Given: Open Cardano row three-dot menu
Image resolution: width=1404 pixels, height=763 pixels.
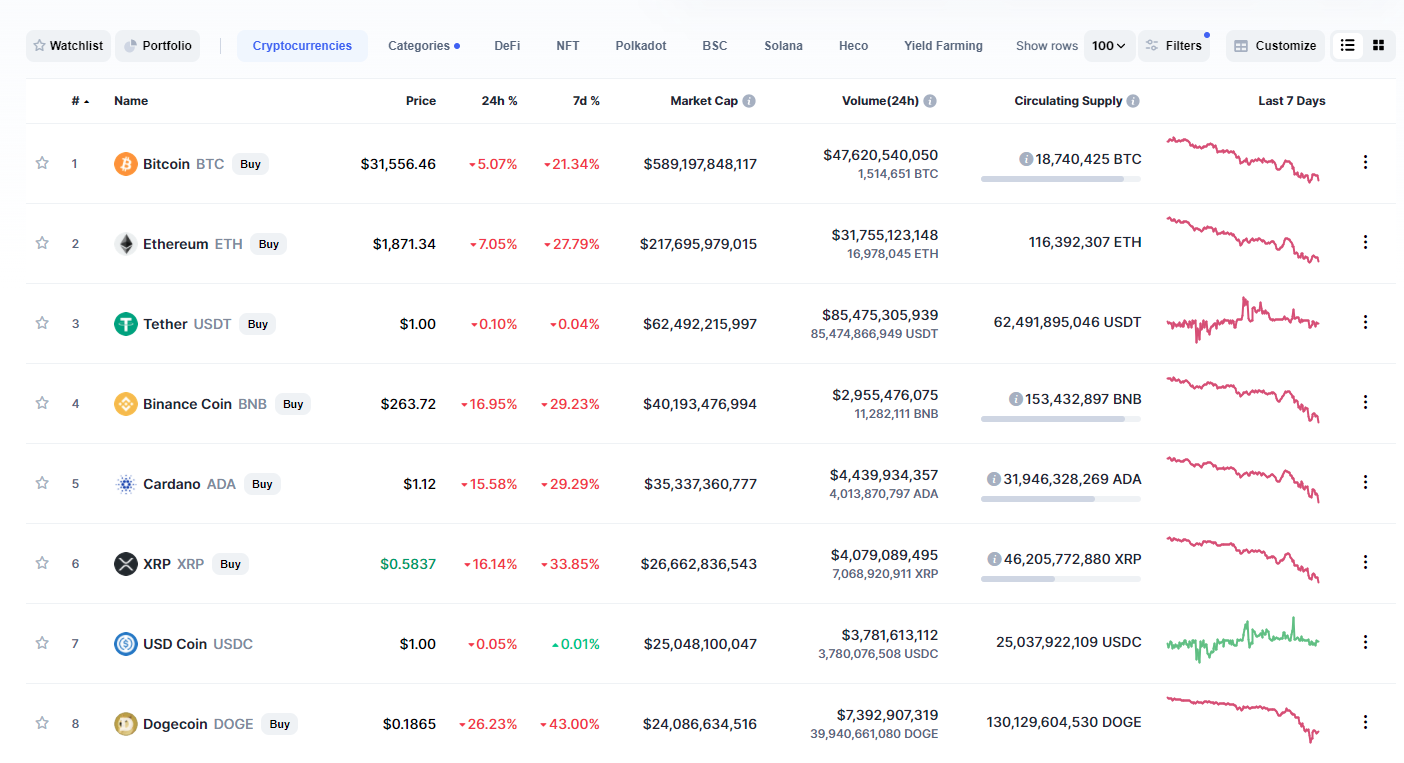Looking at the screenshot, I should (1365, 482).
